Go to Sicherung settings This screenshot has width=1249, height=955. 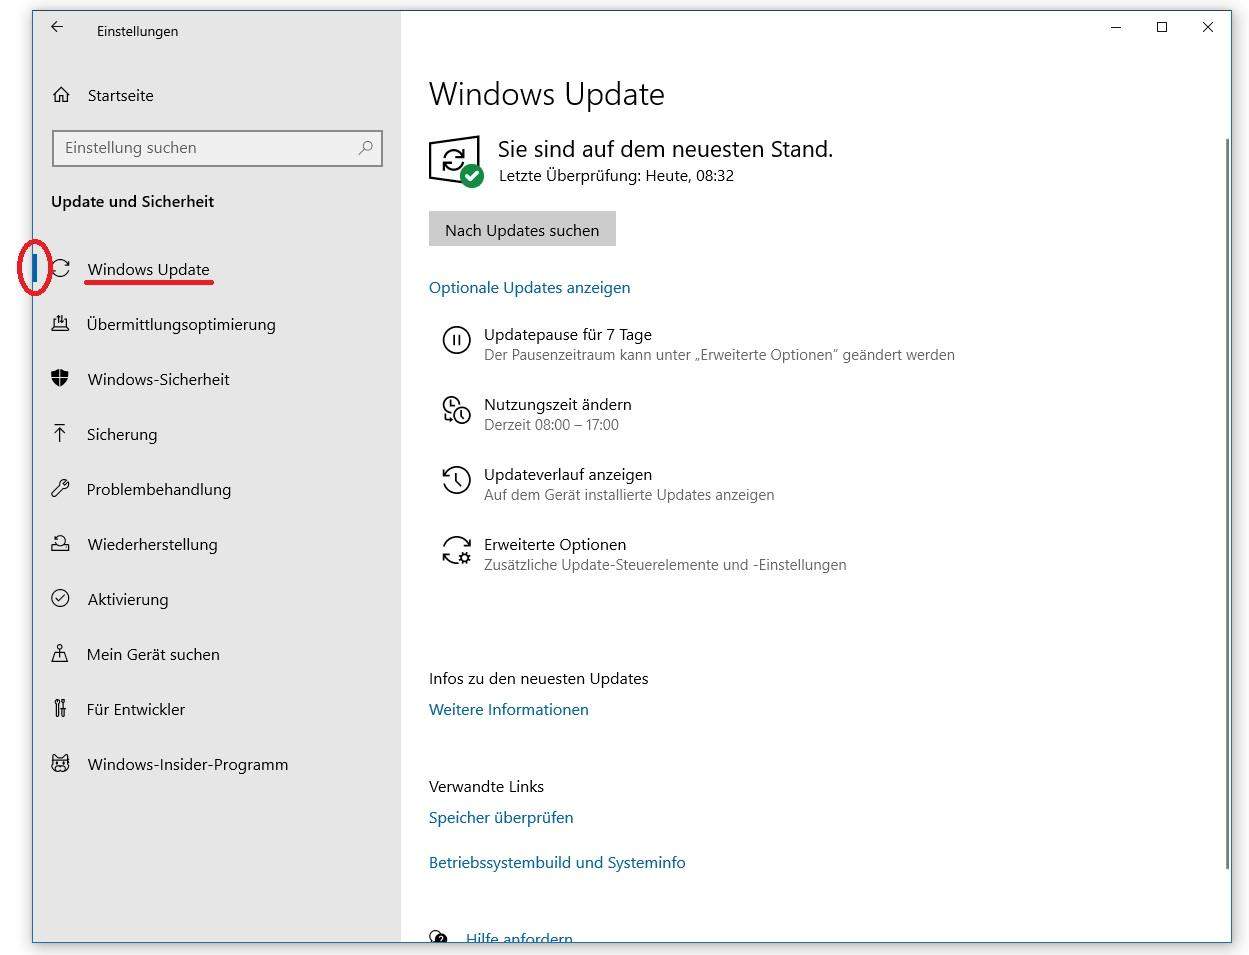122,434
